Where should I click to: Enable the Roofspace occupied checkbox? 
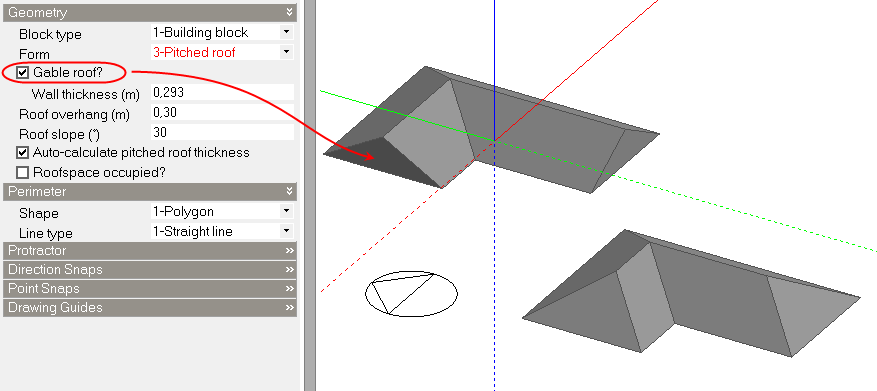pyautogui.click(x=22, y=172)
